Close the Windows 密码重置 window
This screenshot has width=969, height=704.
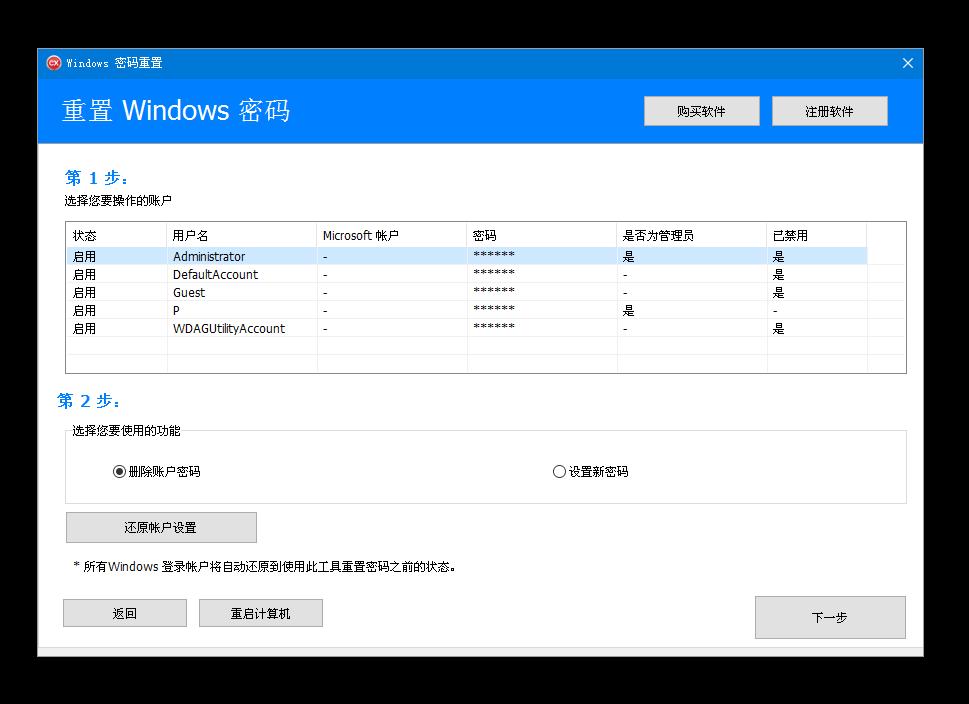tap(908, 63)
